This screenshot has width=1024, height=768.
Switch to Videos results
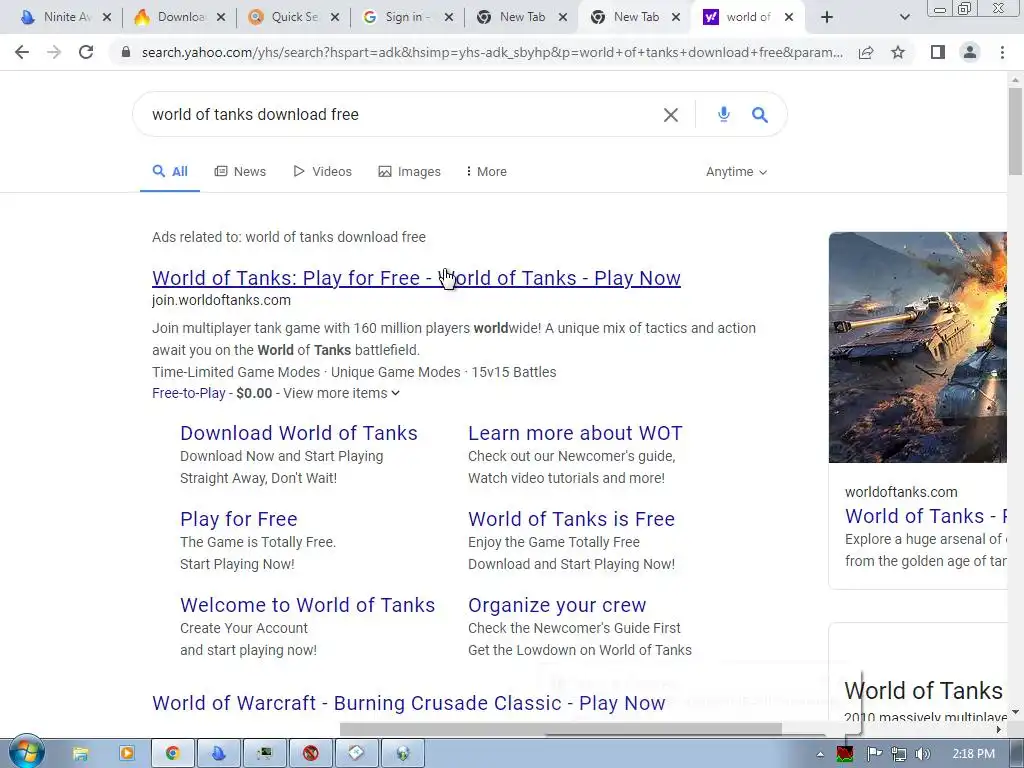click(323, 172)
